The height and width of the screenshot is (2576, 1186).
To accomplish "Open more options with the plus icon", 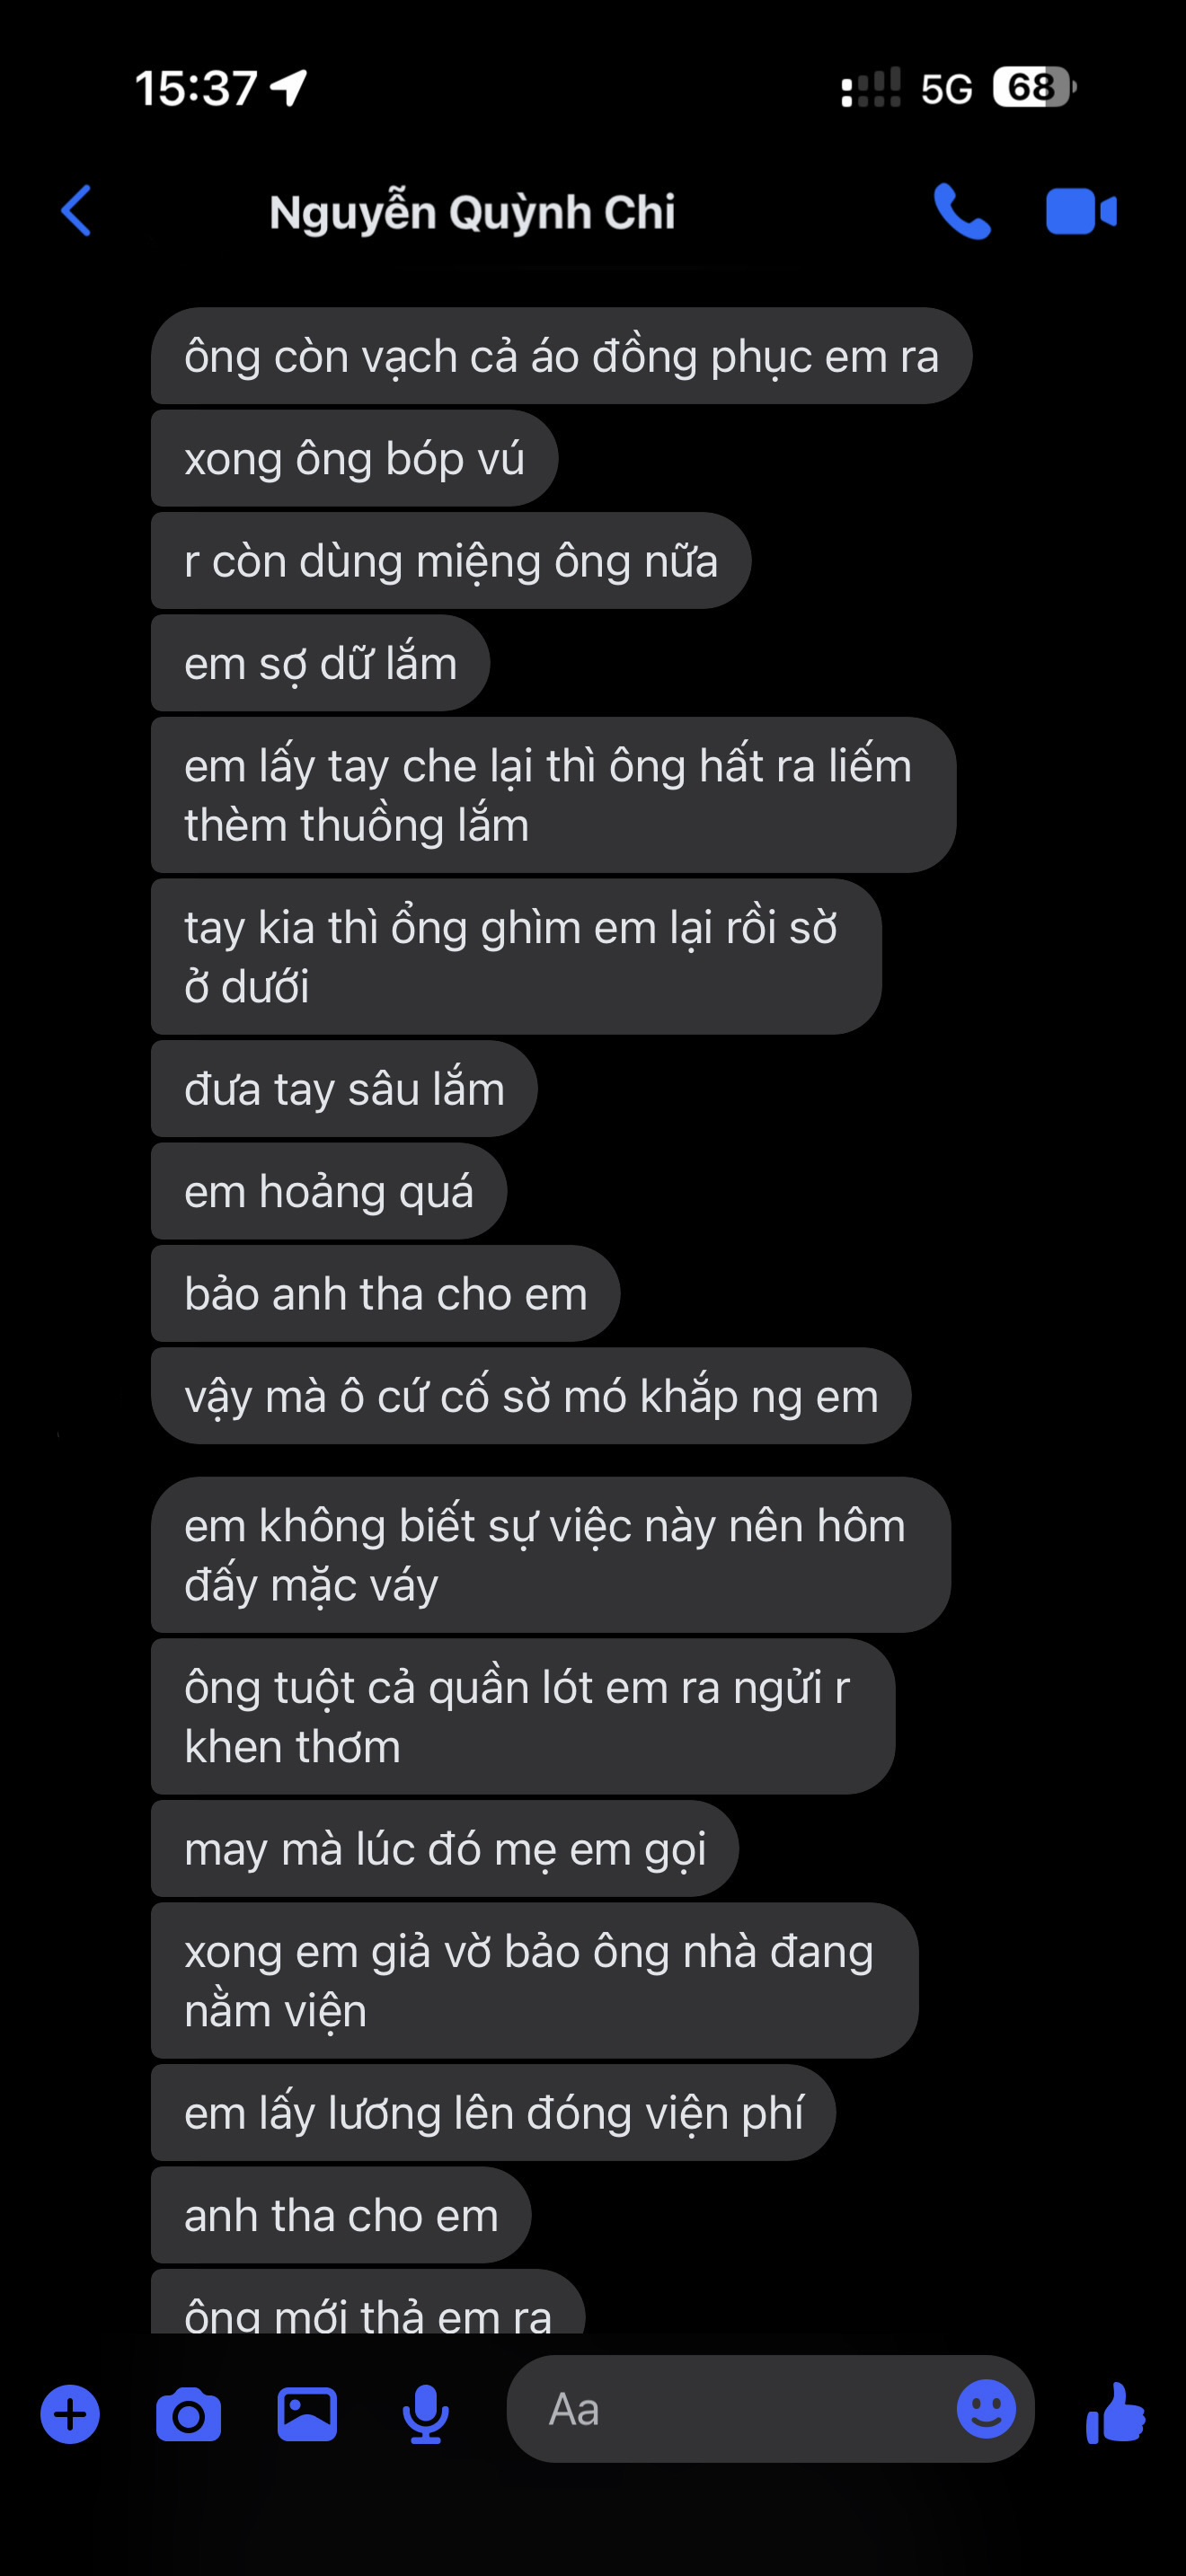I will 70,2414.
